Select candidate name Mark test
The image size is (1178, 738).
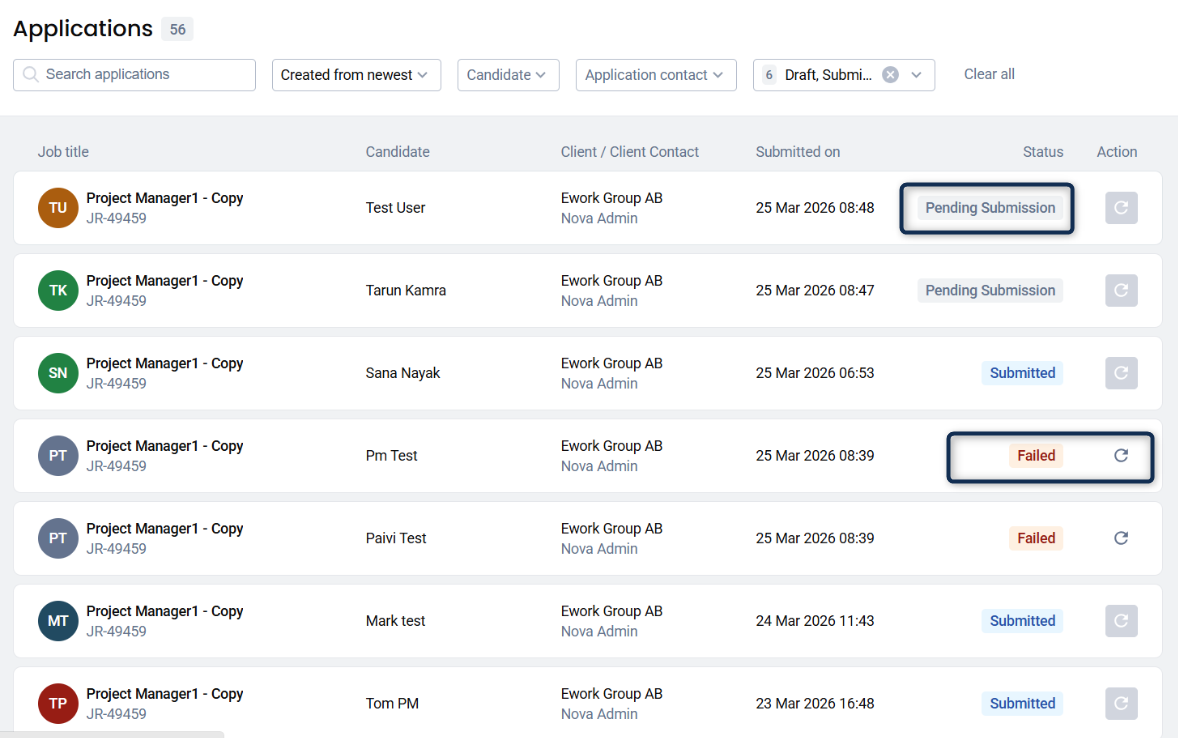(395, 622)
